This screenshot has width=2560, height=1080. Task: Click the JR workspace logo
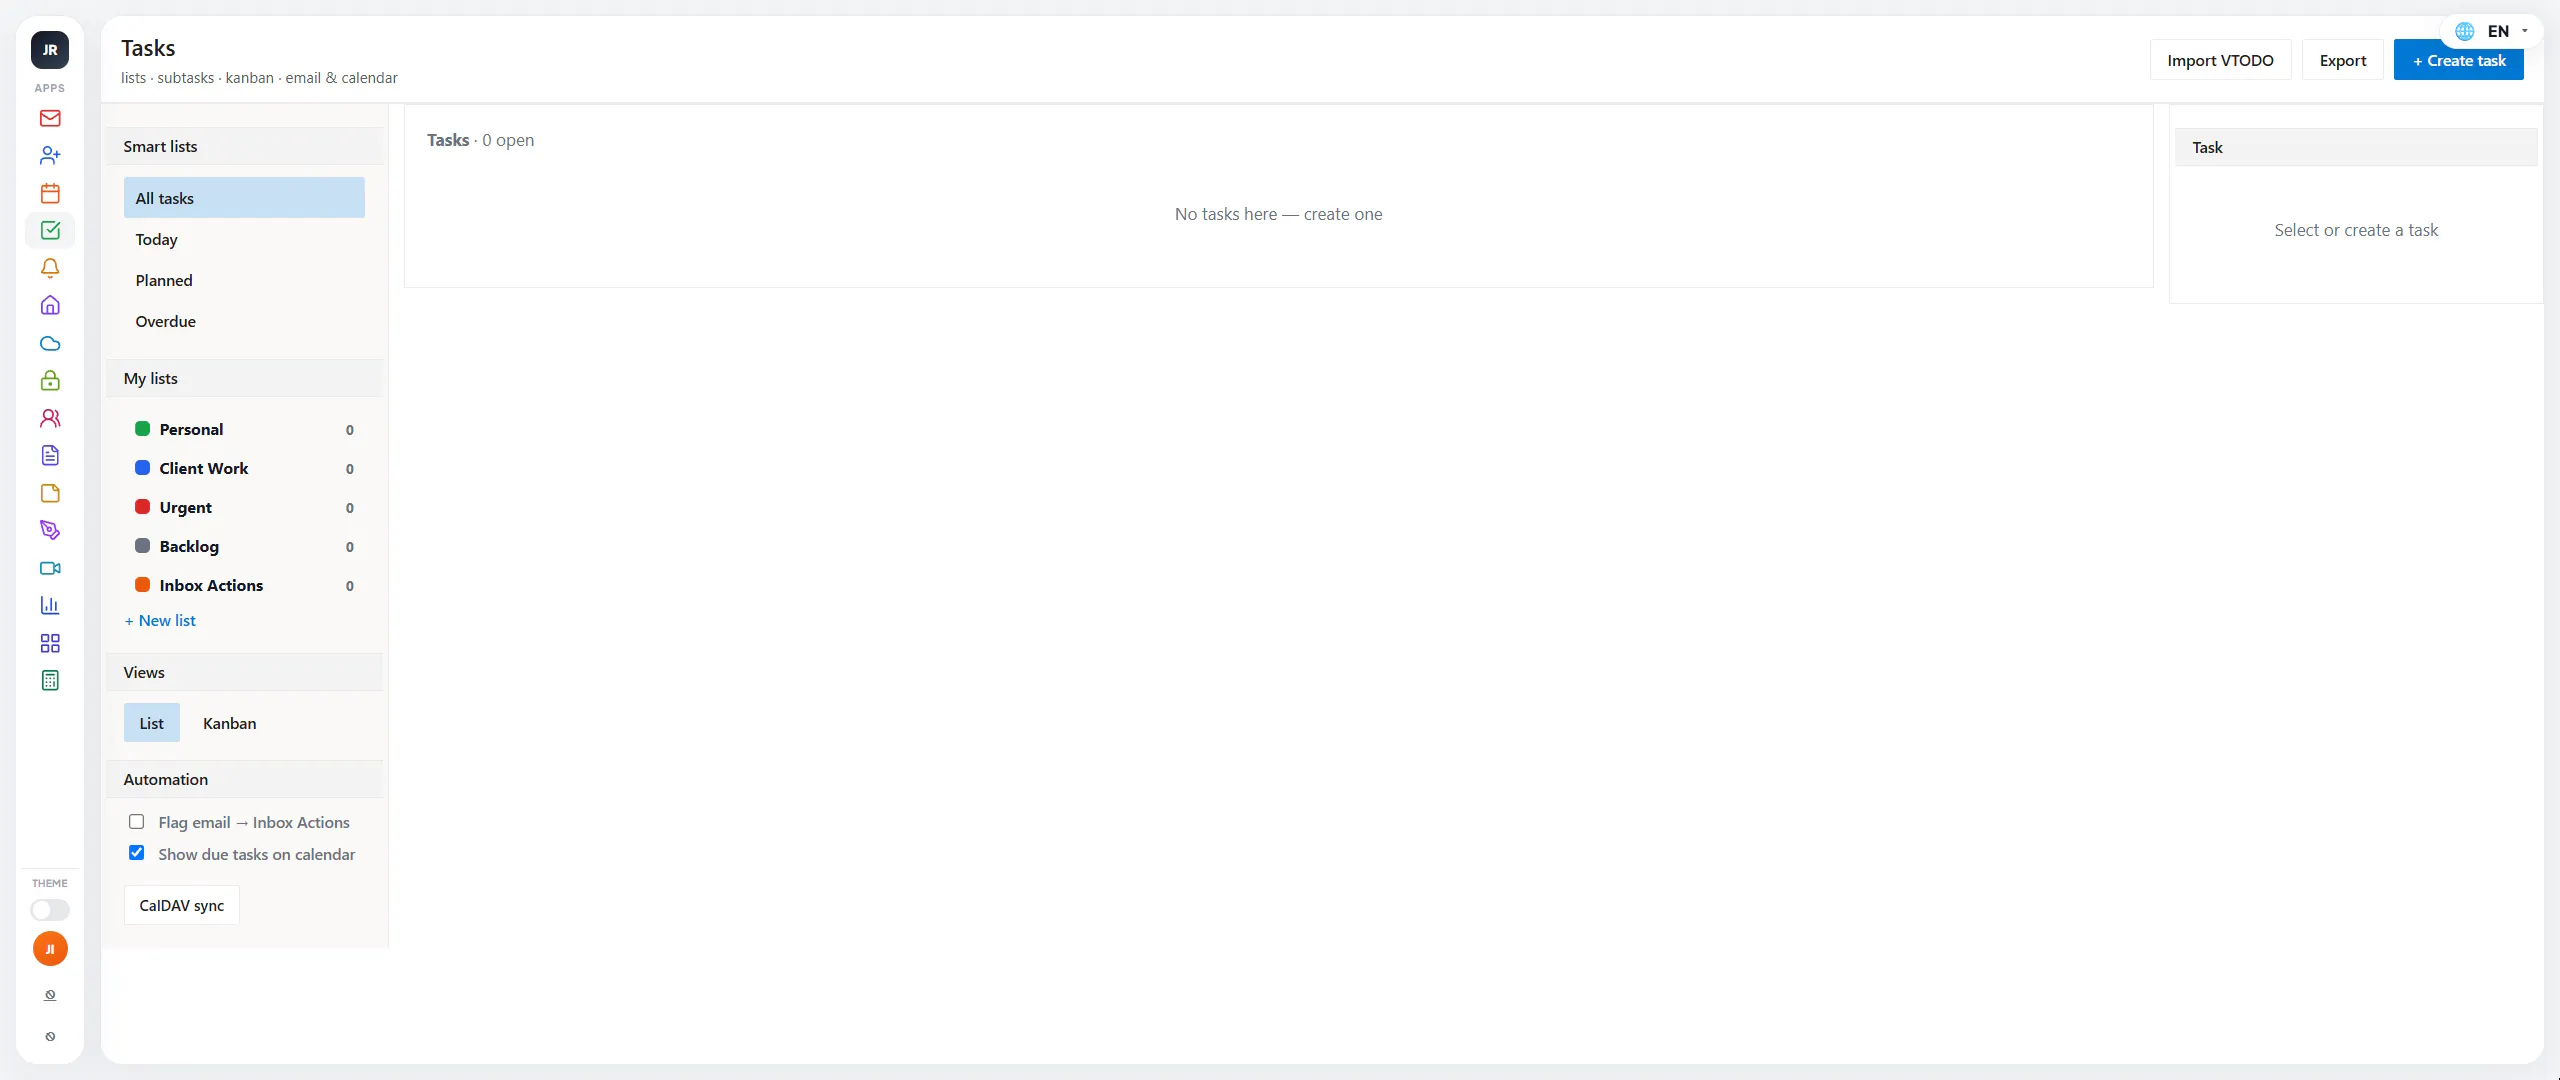pyautogui.click(x=50, y=50)
